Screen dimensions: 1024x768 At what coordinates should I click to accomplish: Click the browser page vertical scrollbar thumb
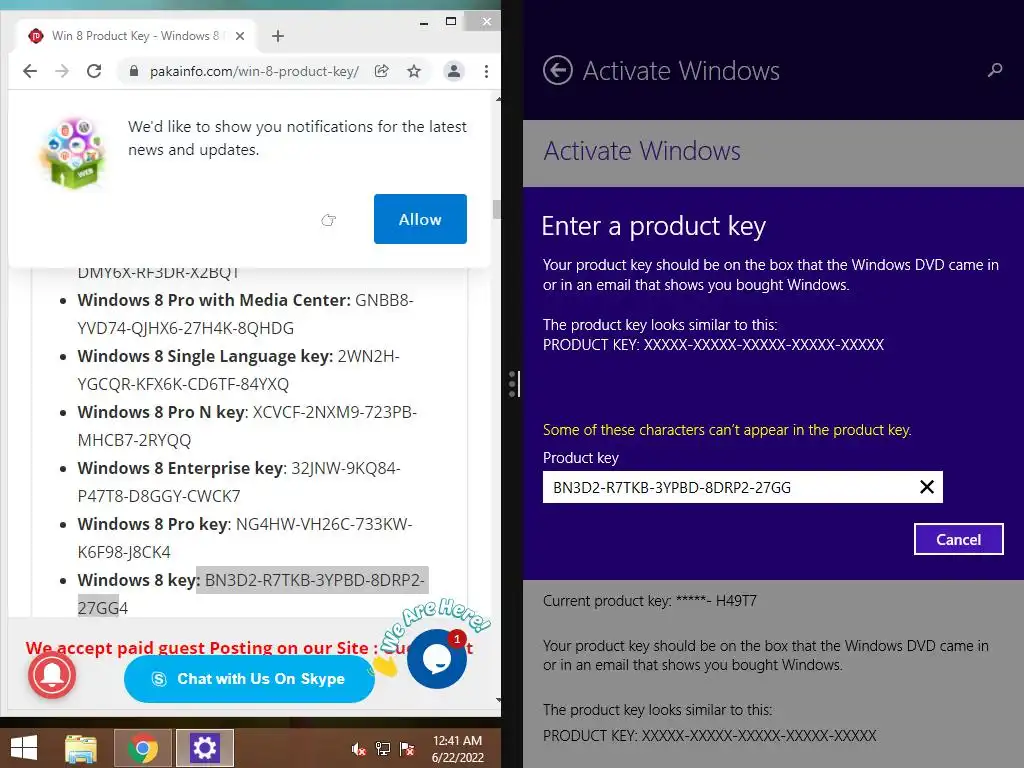tap(497, 210)
